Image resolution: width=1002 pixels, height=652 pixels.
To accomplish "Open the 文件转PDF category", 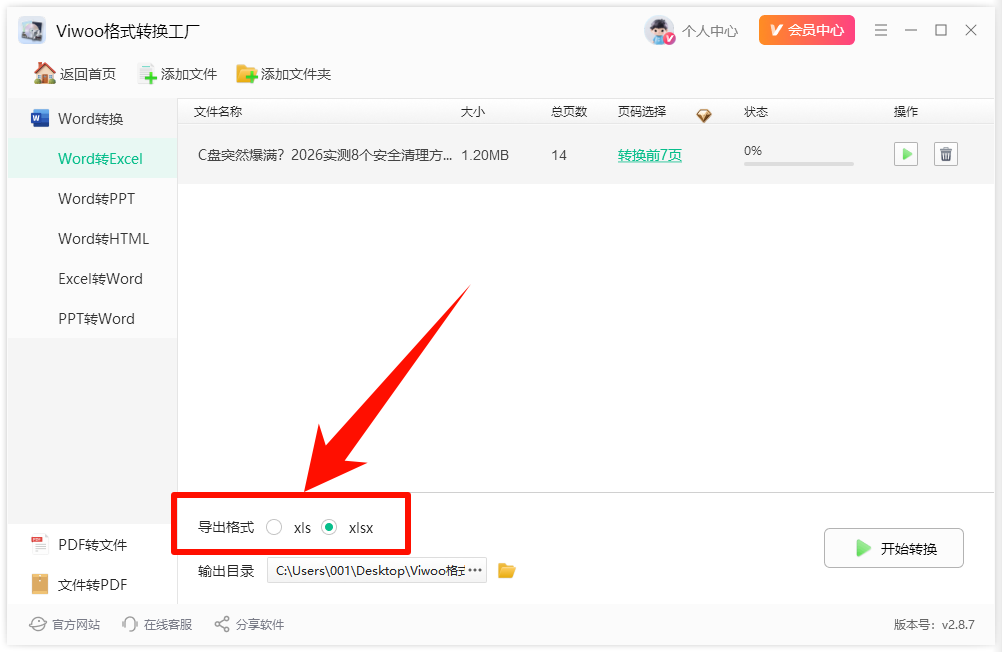I will [93, 584].
